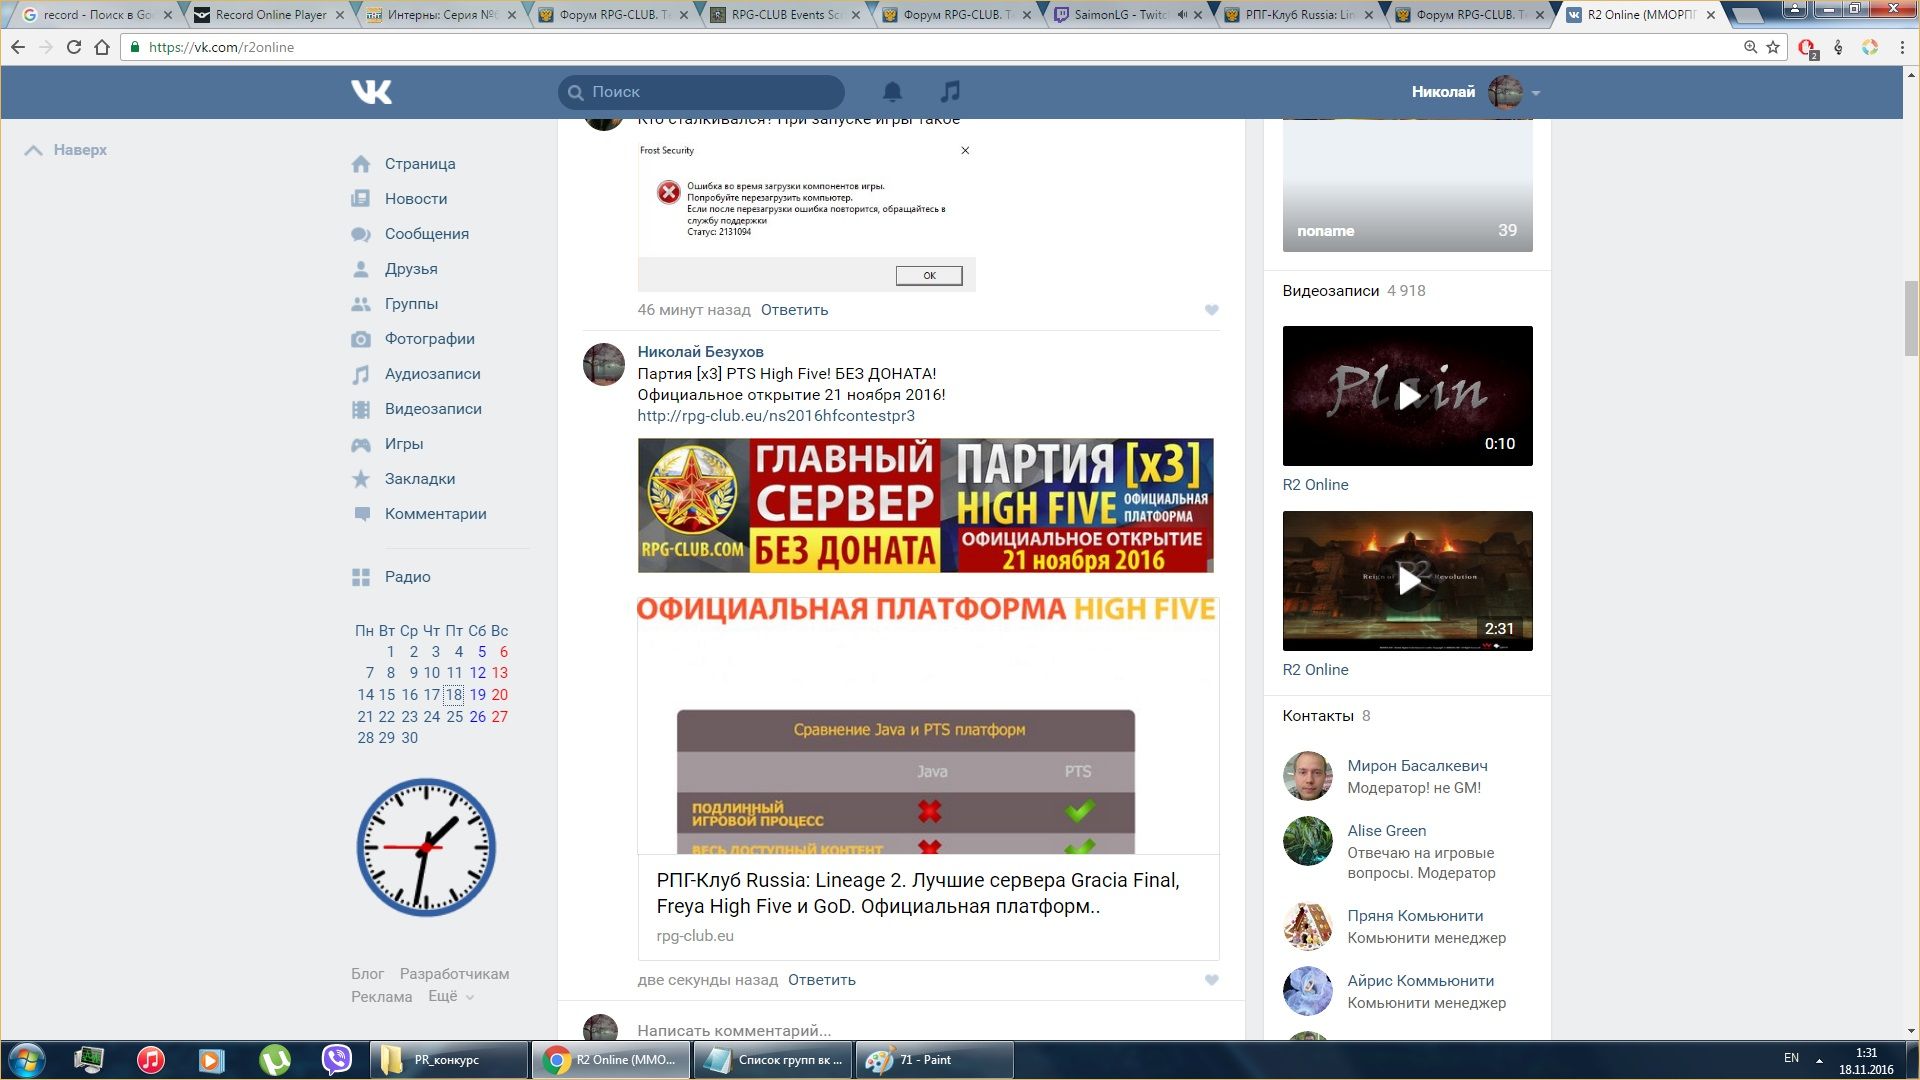1920x1080 pixels.
Task: Like Николай Безухов's comment with the heart
Action: (1211, 980)
